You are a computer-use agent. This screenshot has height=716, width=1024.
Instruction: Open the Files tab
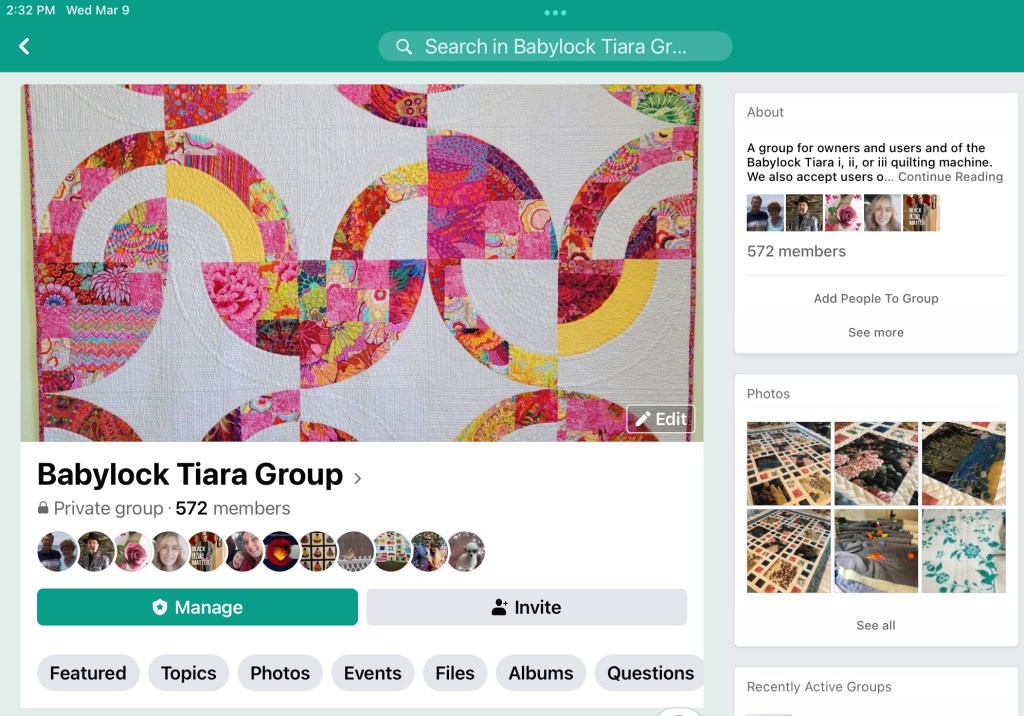point(455,673)
